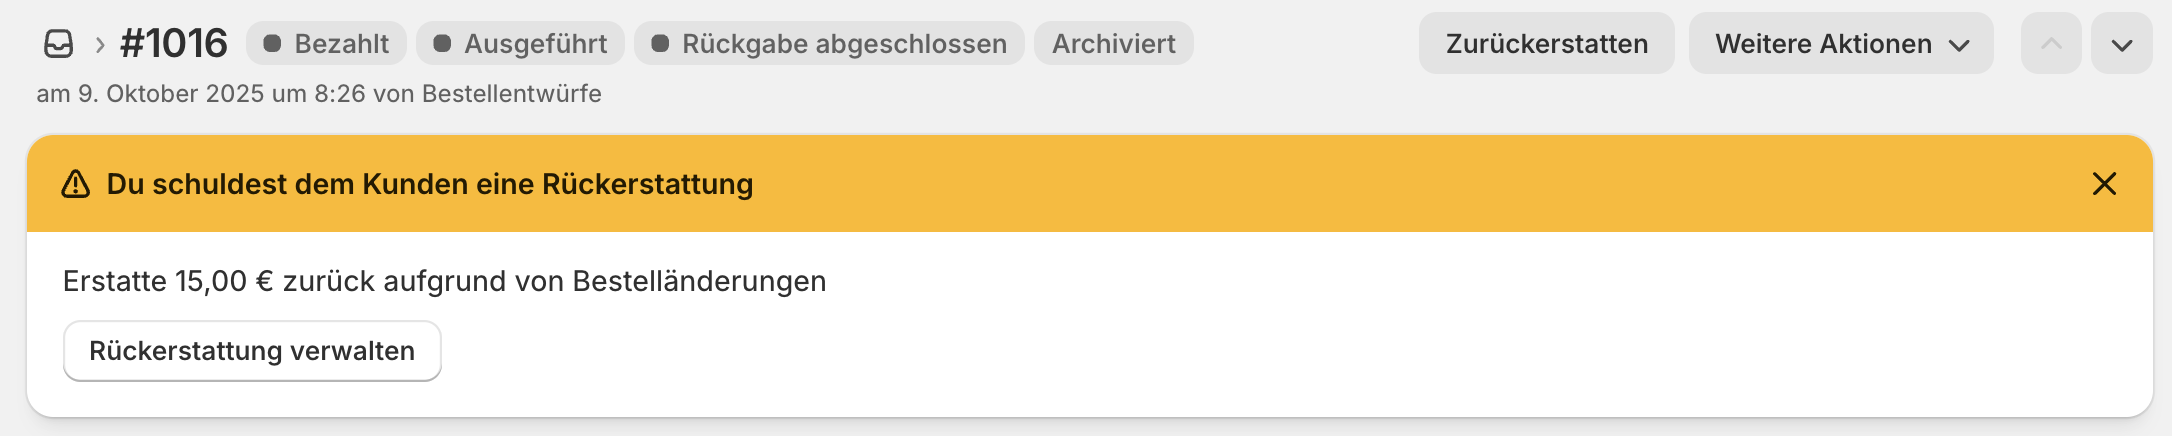Click the order number #1016 heading

(x=174, y=44)
